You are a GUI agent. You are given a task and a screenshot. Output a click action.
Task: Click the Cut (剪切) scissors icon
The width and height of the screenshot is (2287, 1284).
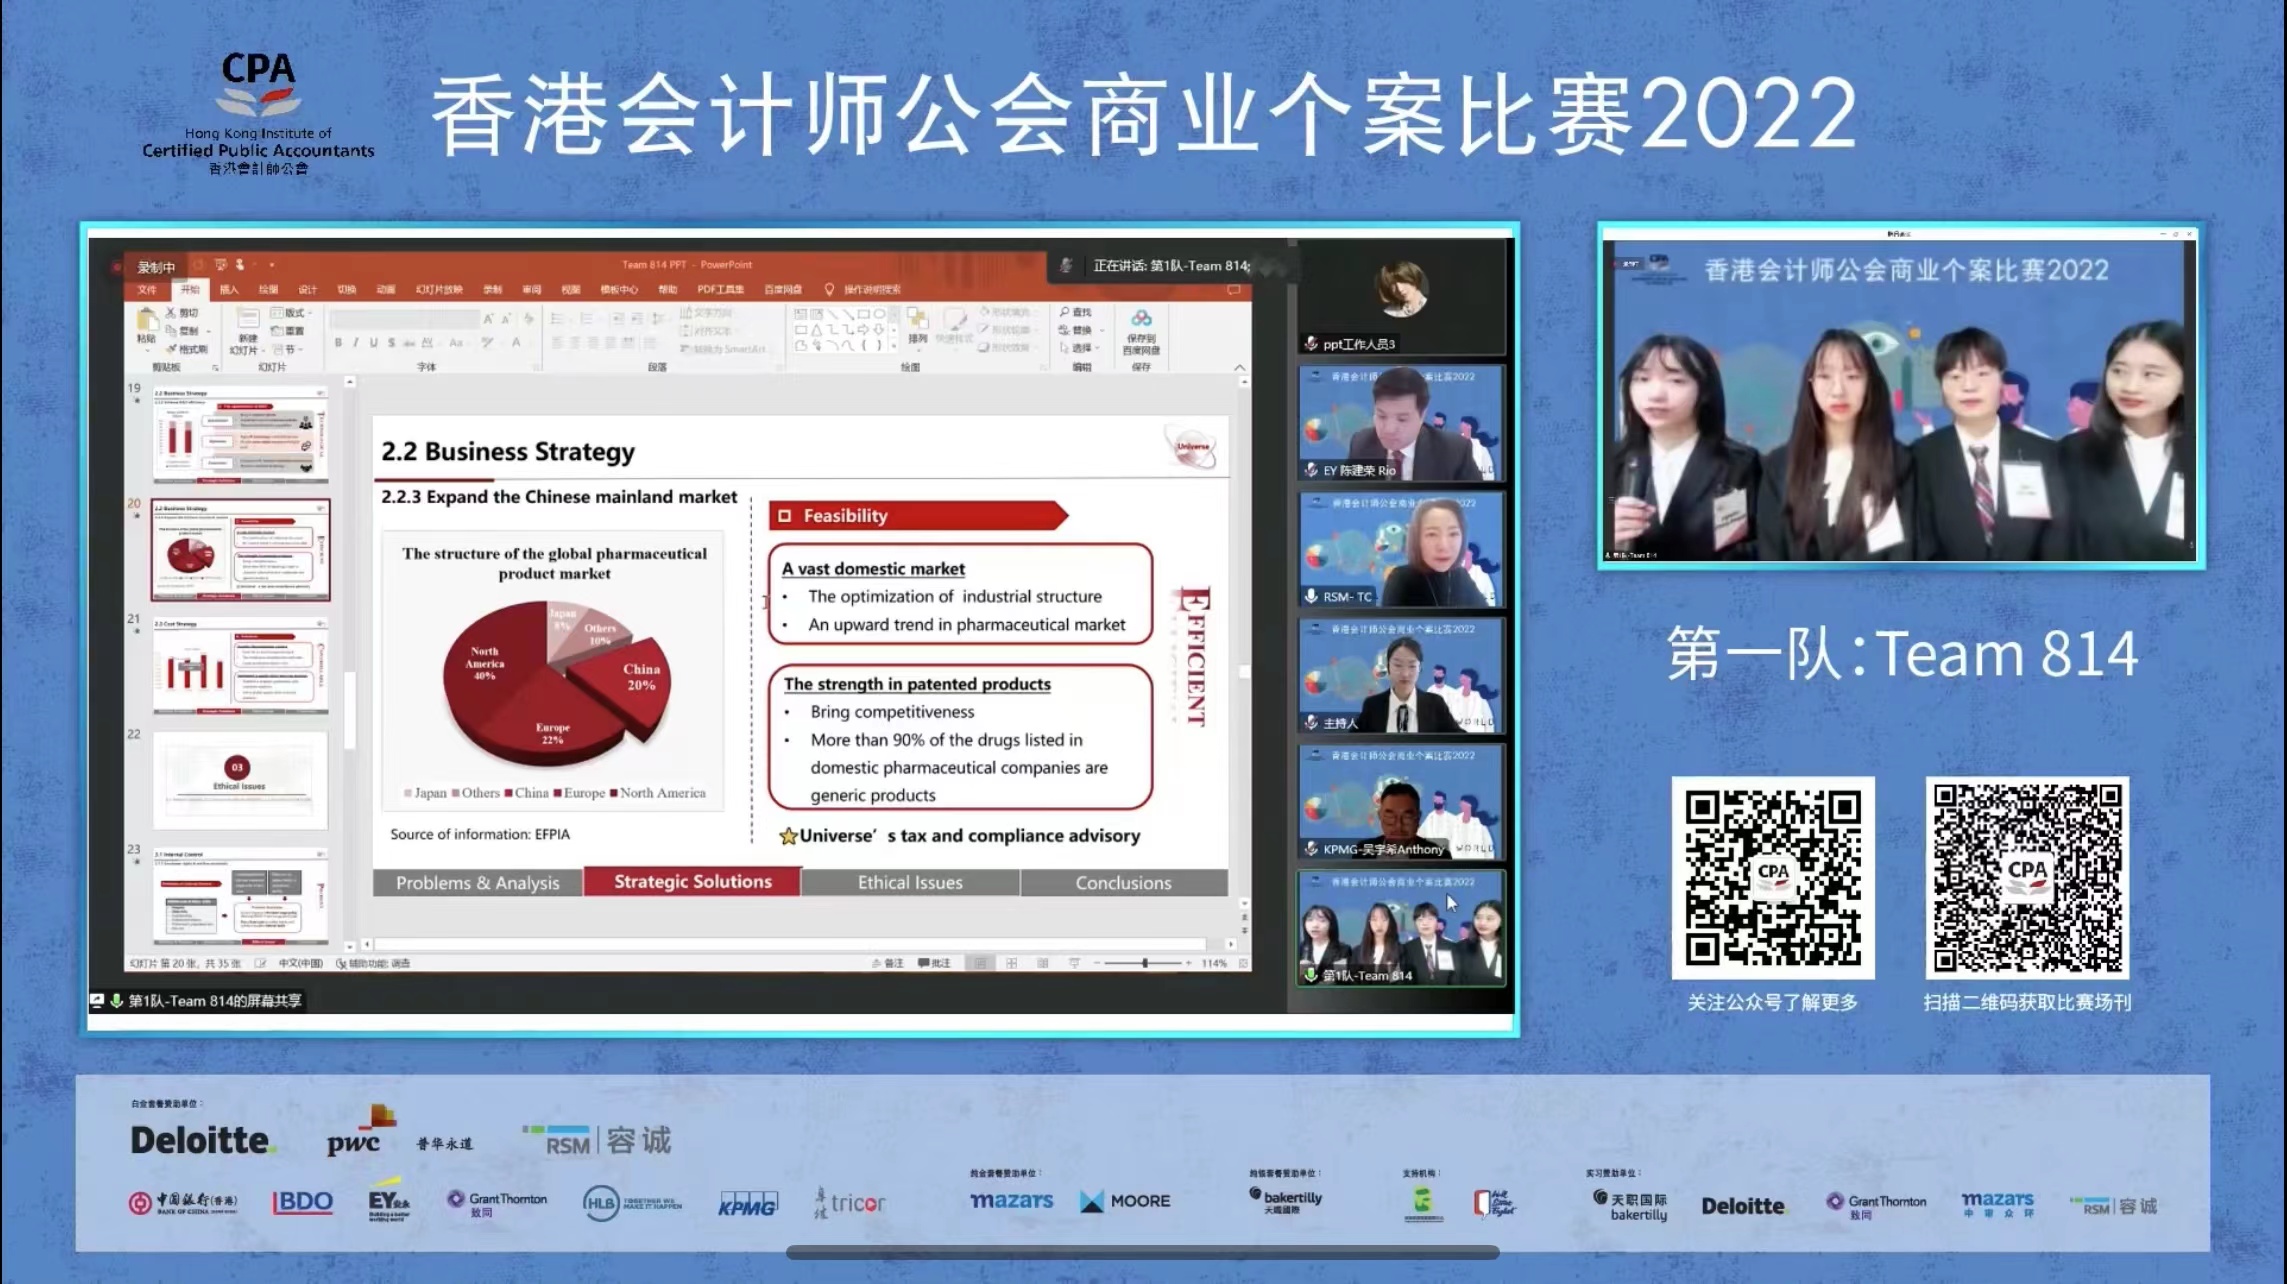(x=172, y=313)
